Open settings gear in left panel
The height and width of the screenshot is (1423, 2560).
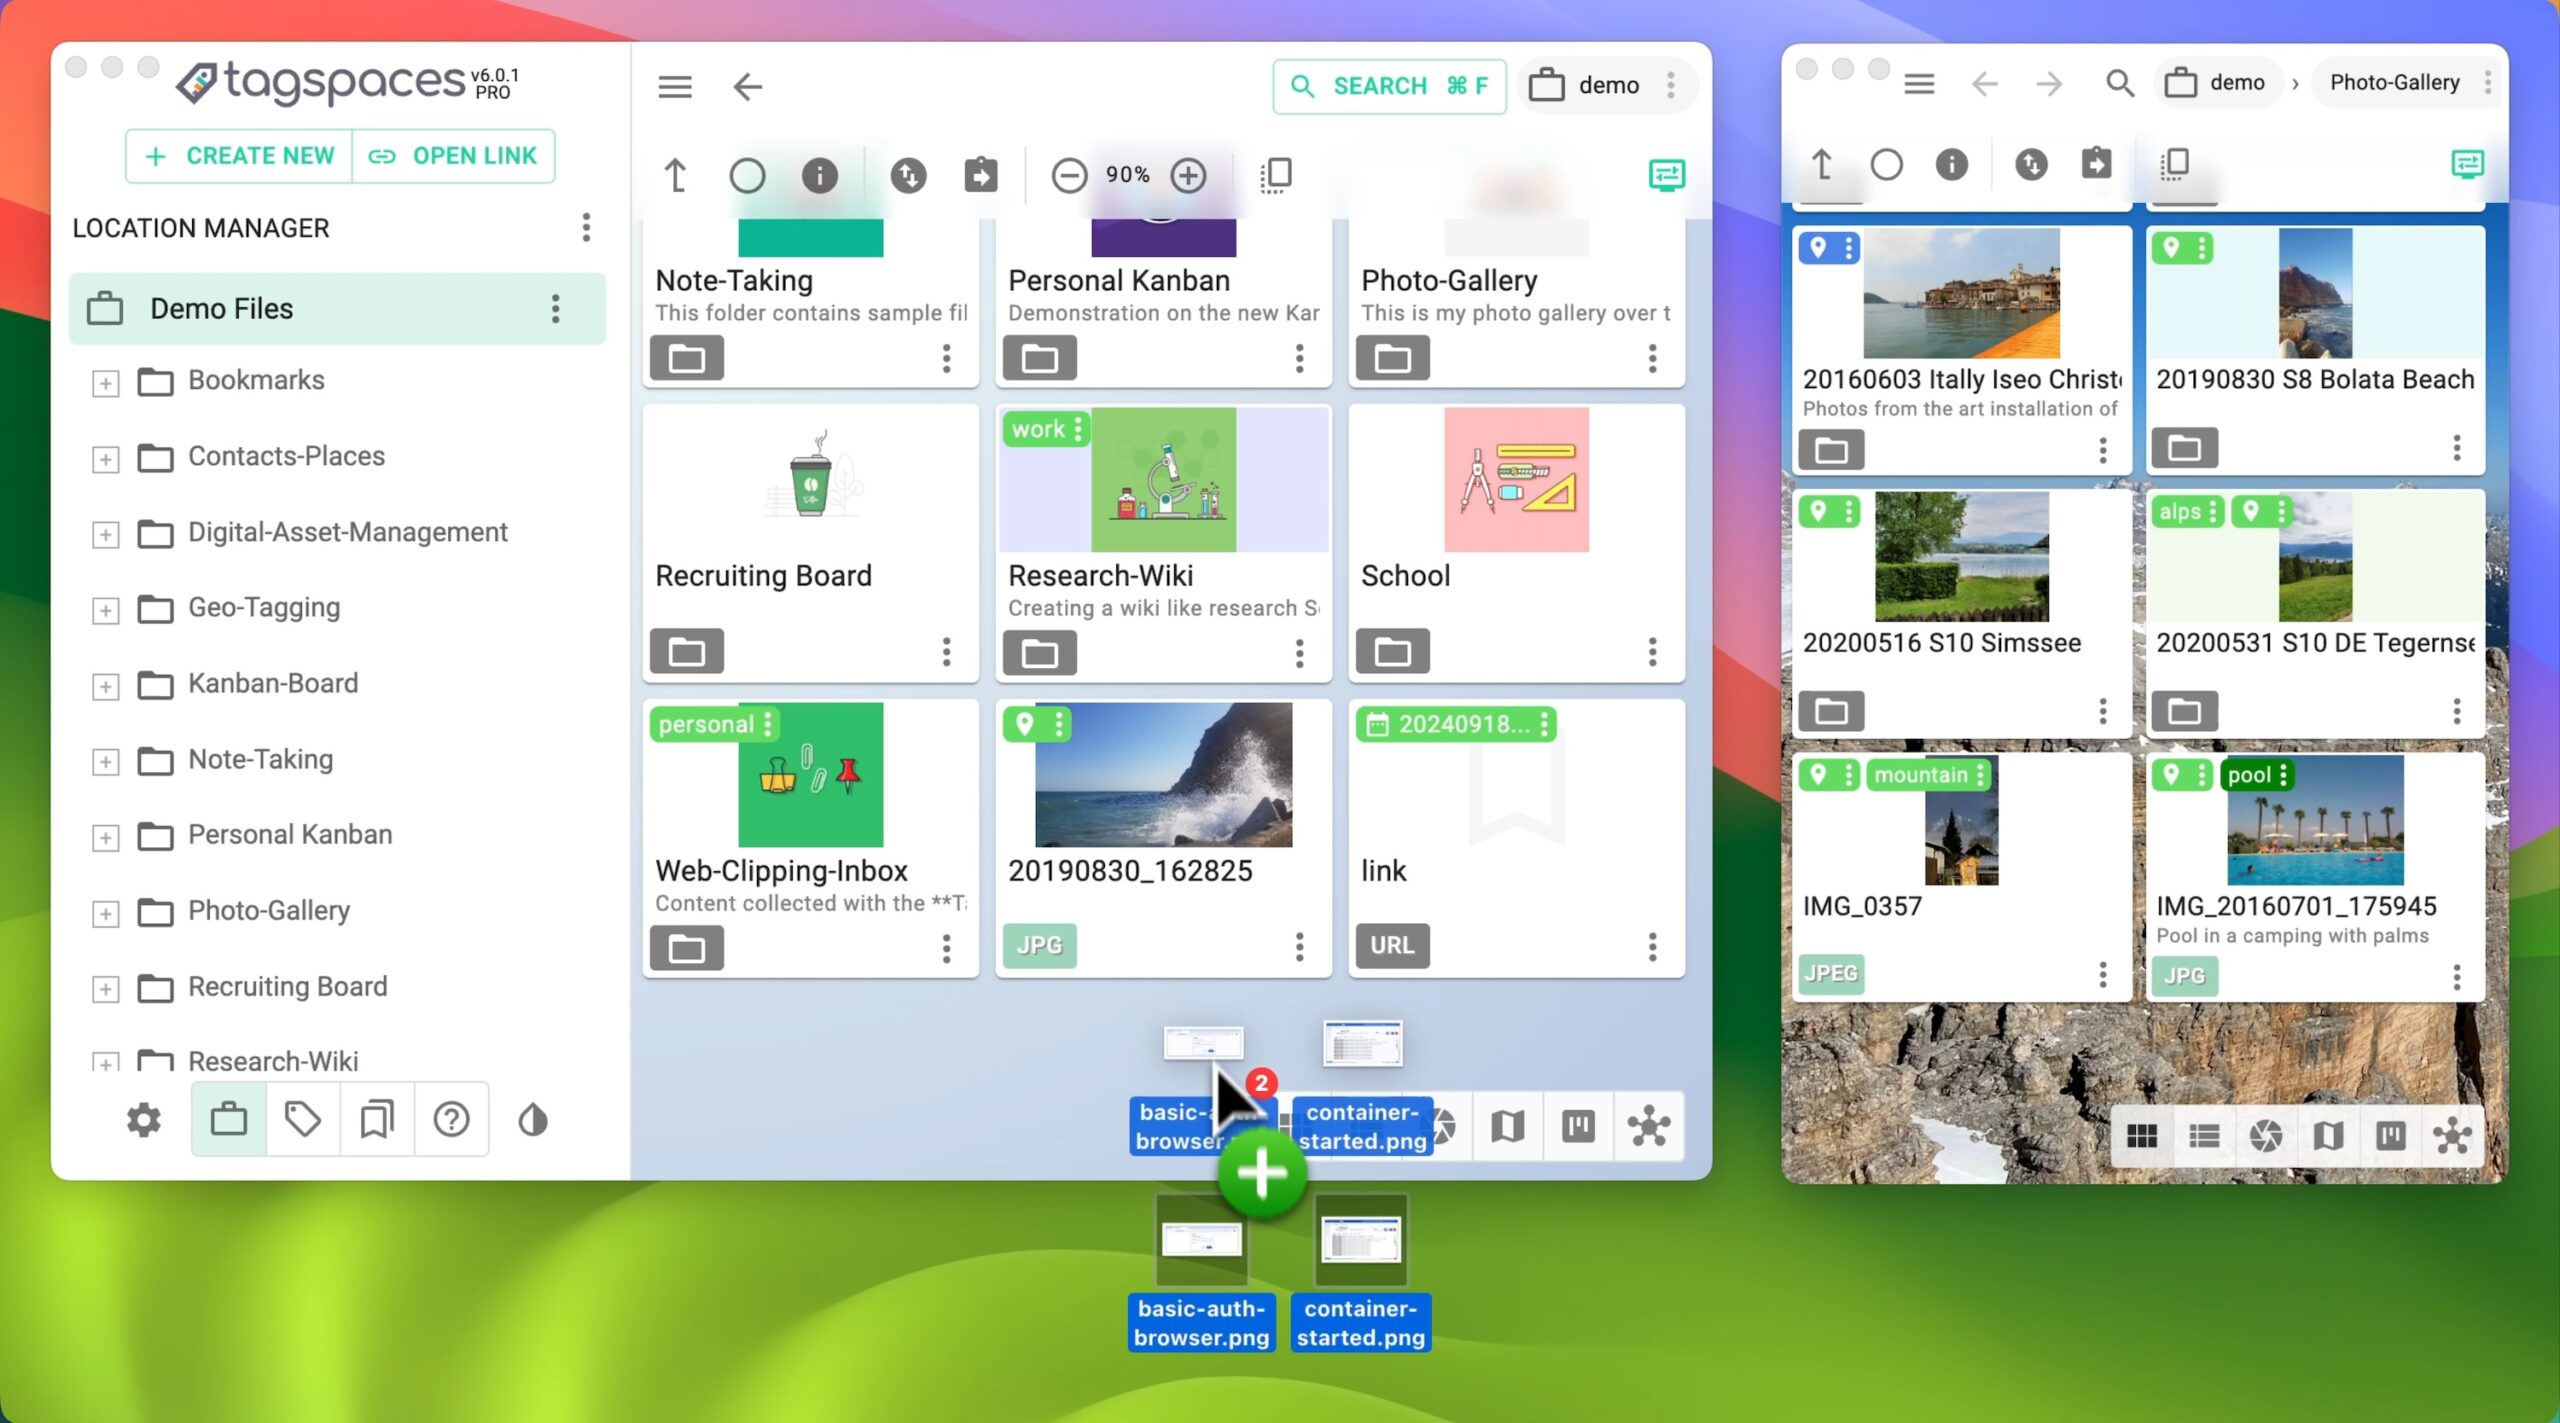tap(144, 1119)
